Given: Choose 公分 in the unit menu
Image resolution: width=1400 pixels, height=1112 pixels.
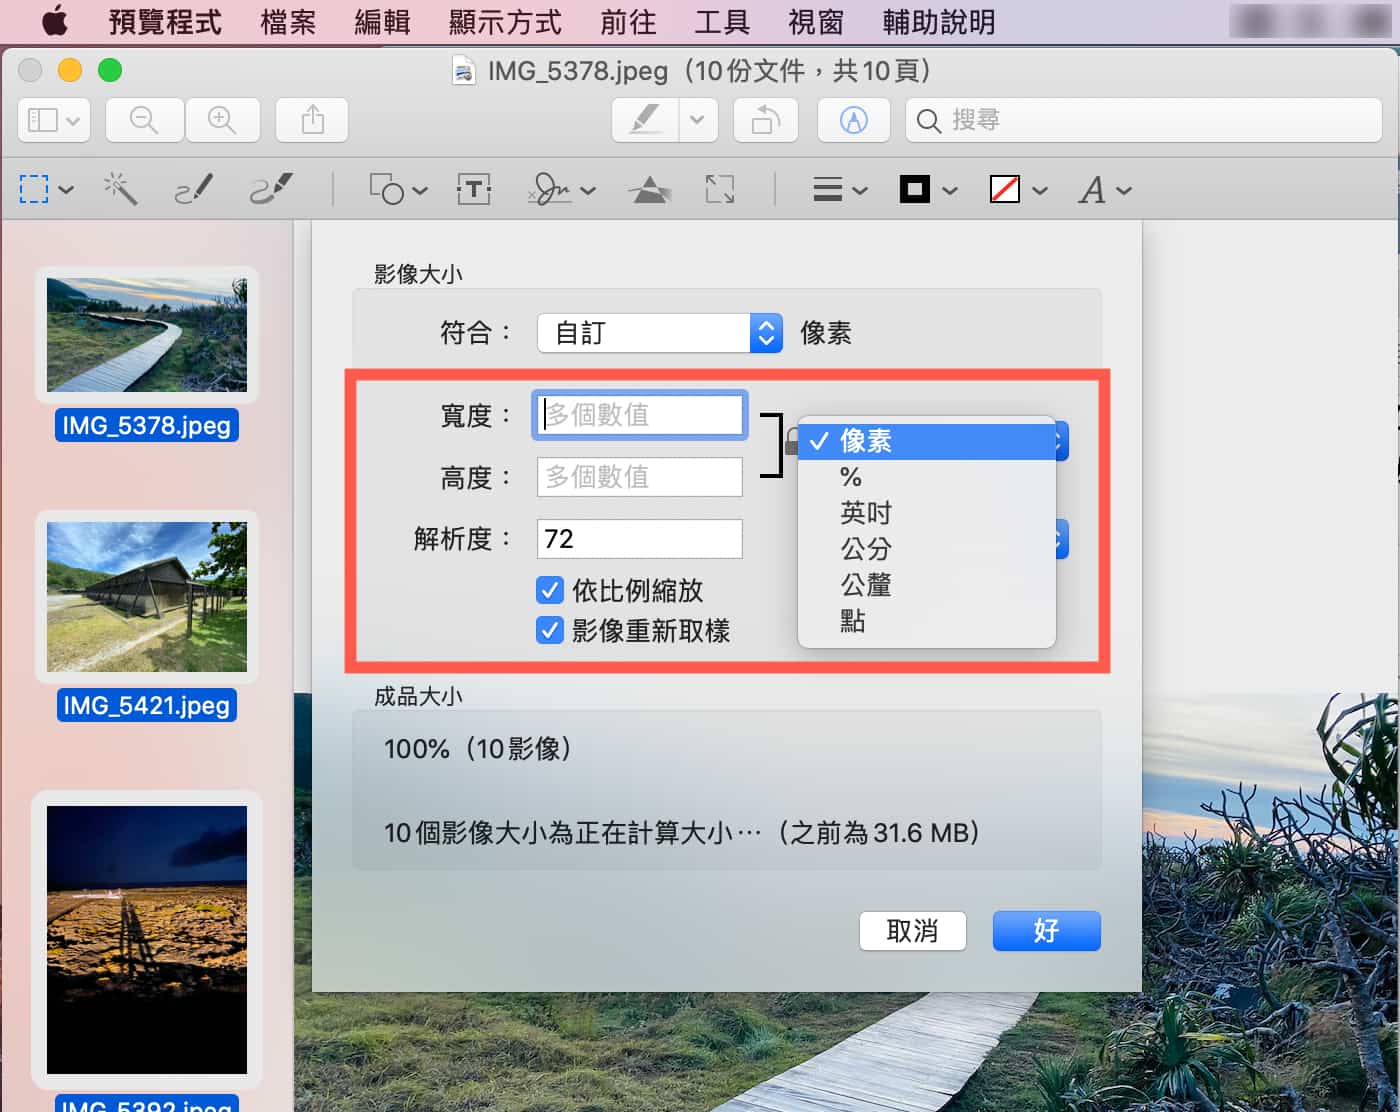Looking at the screenshot, I should (927, 549).
